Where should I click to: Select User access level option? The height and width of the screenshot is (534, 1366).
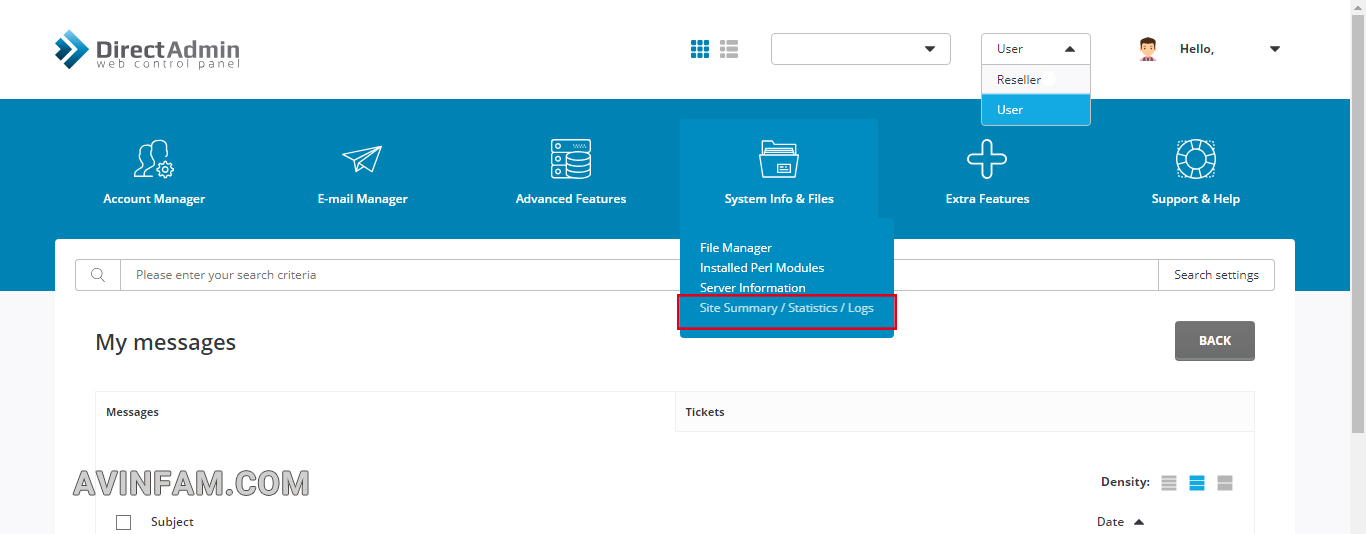1036,110
